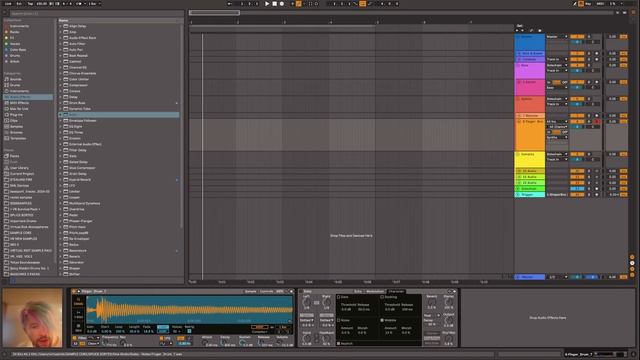
Task: Select Plug-Ins category
Action: (x=16, y=115)
